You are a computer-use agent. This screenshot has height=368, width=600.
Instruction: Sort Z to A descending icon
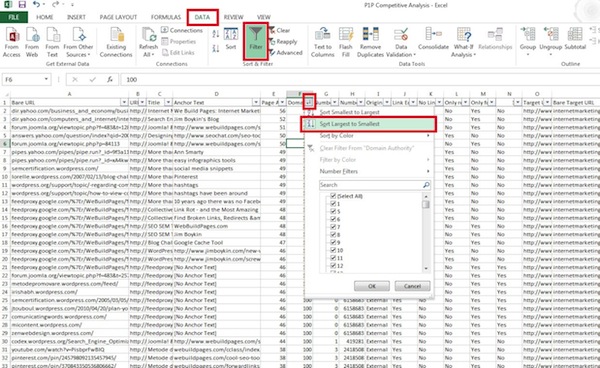216,49
